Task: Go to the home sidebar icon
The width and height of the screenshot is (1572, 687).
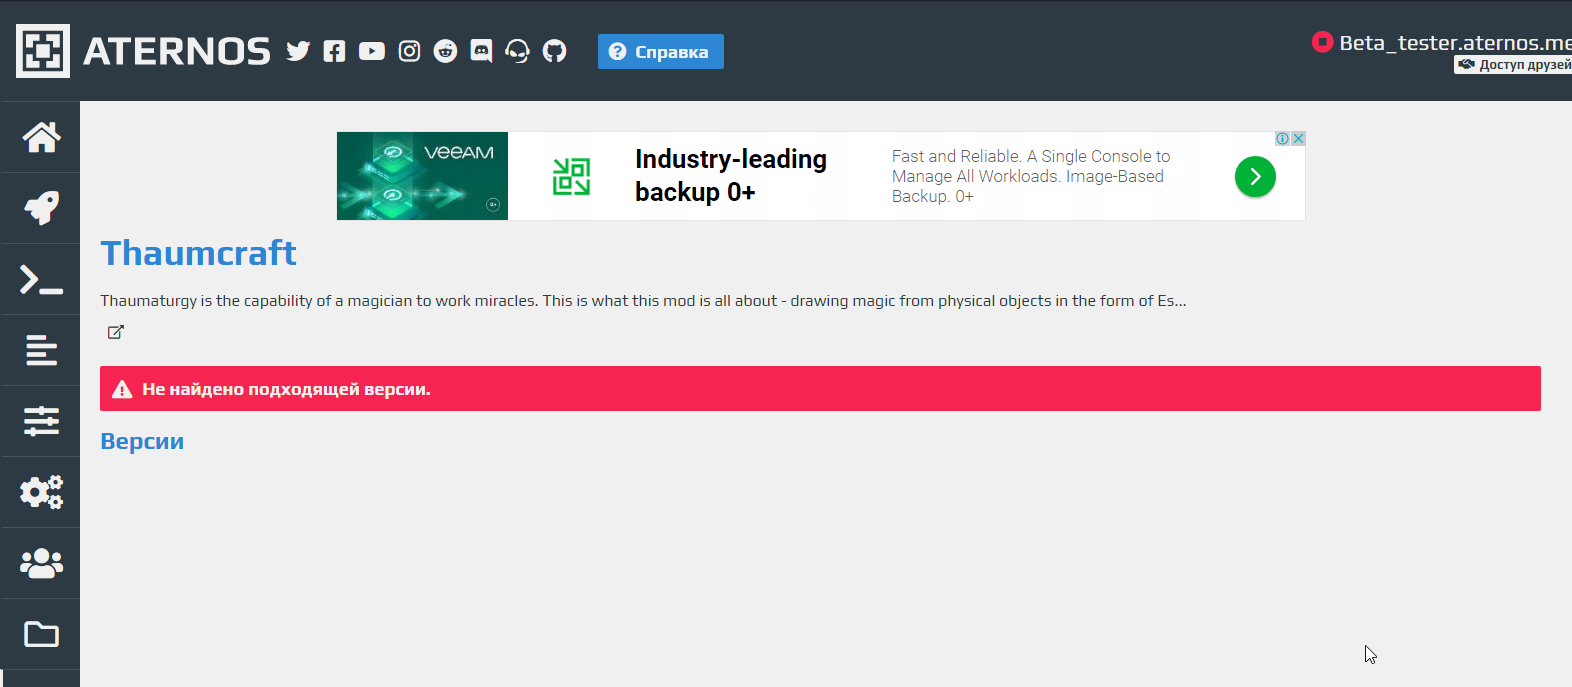Action: click(41, 137)
